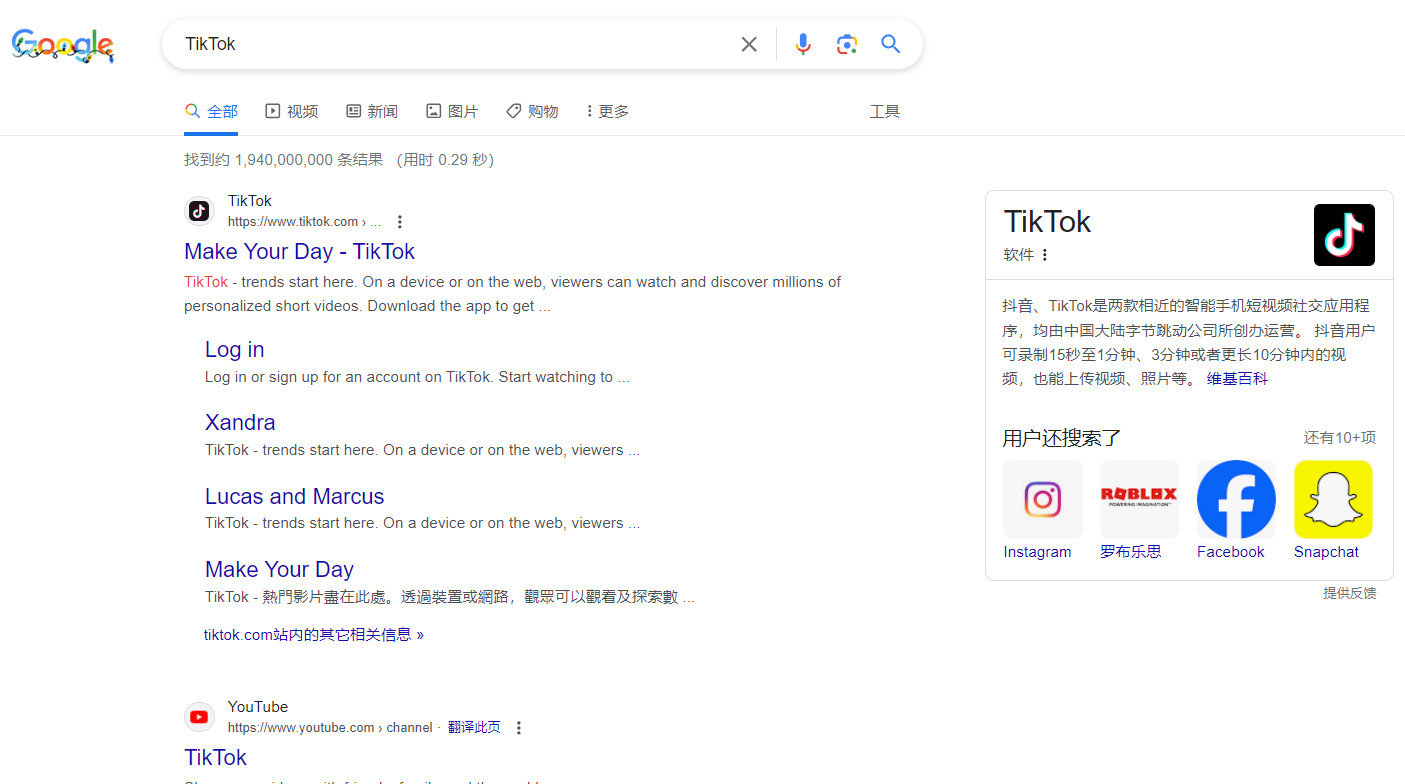Screen dimensions: 1405x784
Task: Switch to the 图片 tab
Action: (452, 111)
